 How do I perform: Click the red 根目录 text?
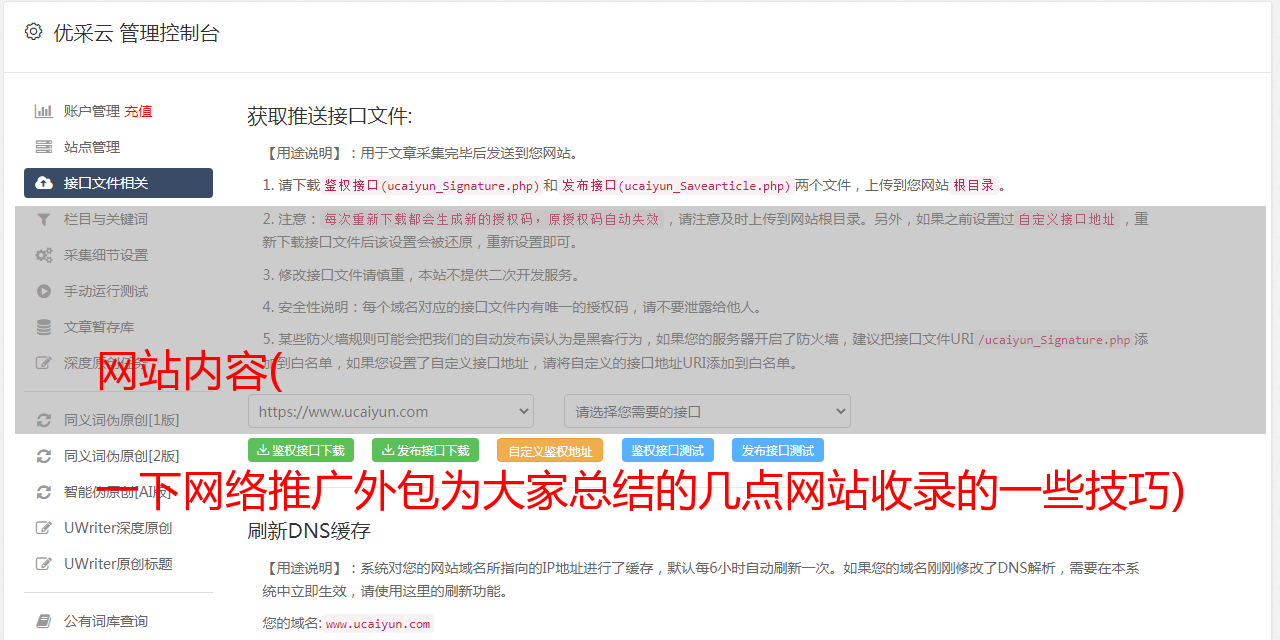pos(974,185)
